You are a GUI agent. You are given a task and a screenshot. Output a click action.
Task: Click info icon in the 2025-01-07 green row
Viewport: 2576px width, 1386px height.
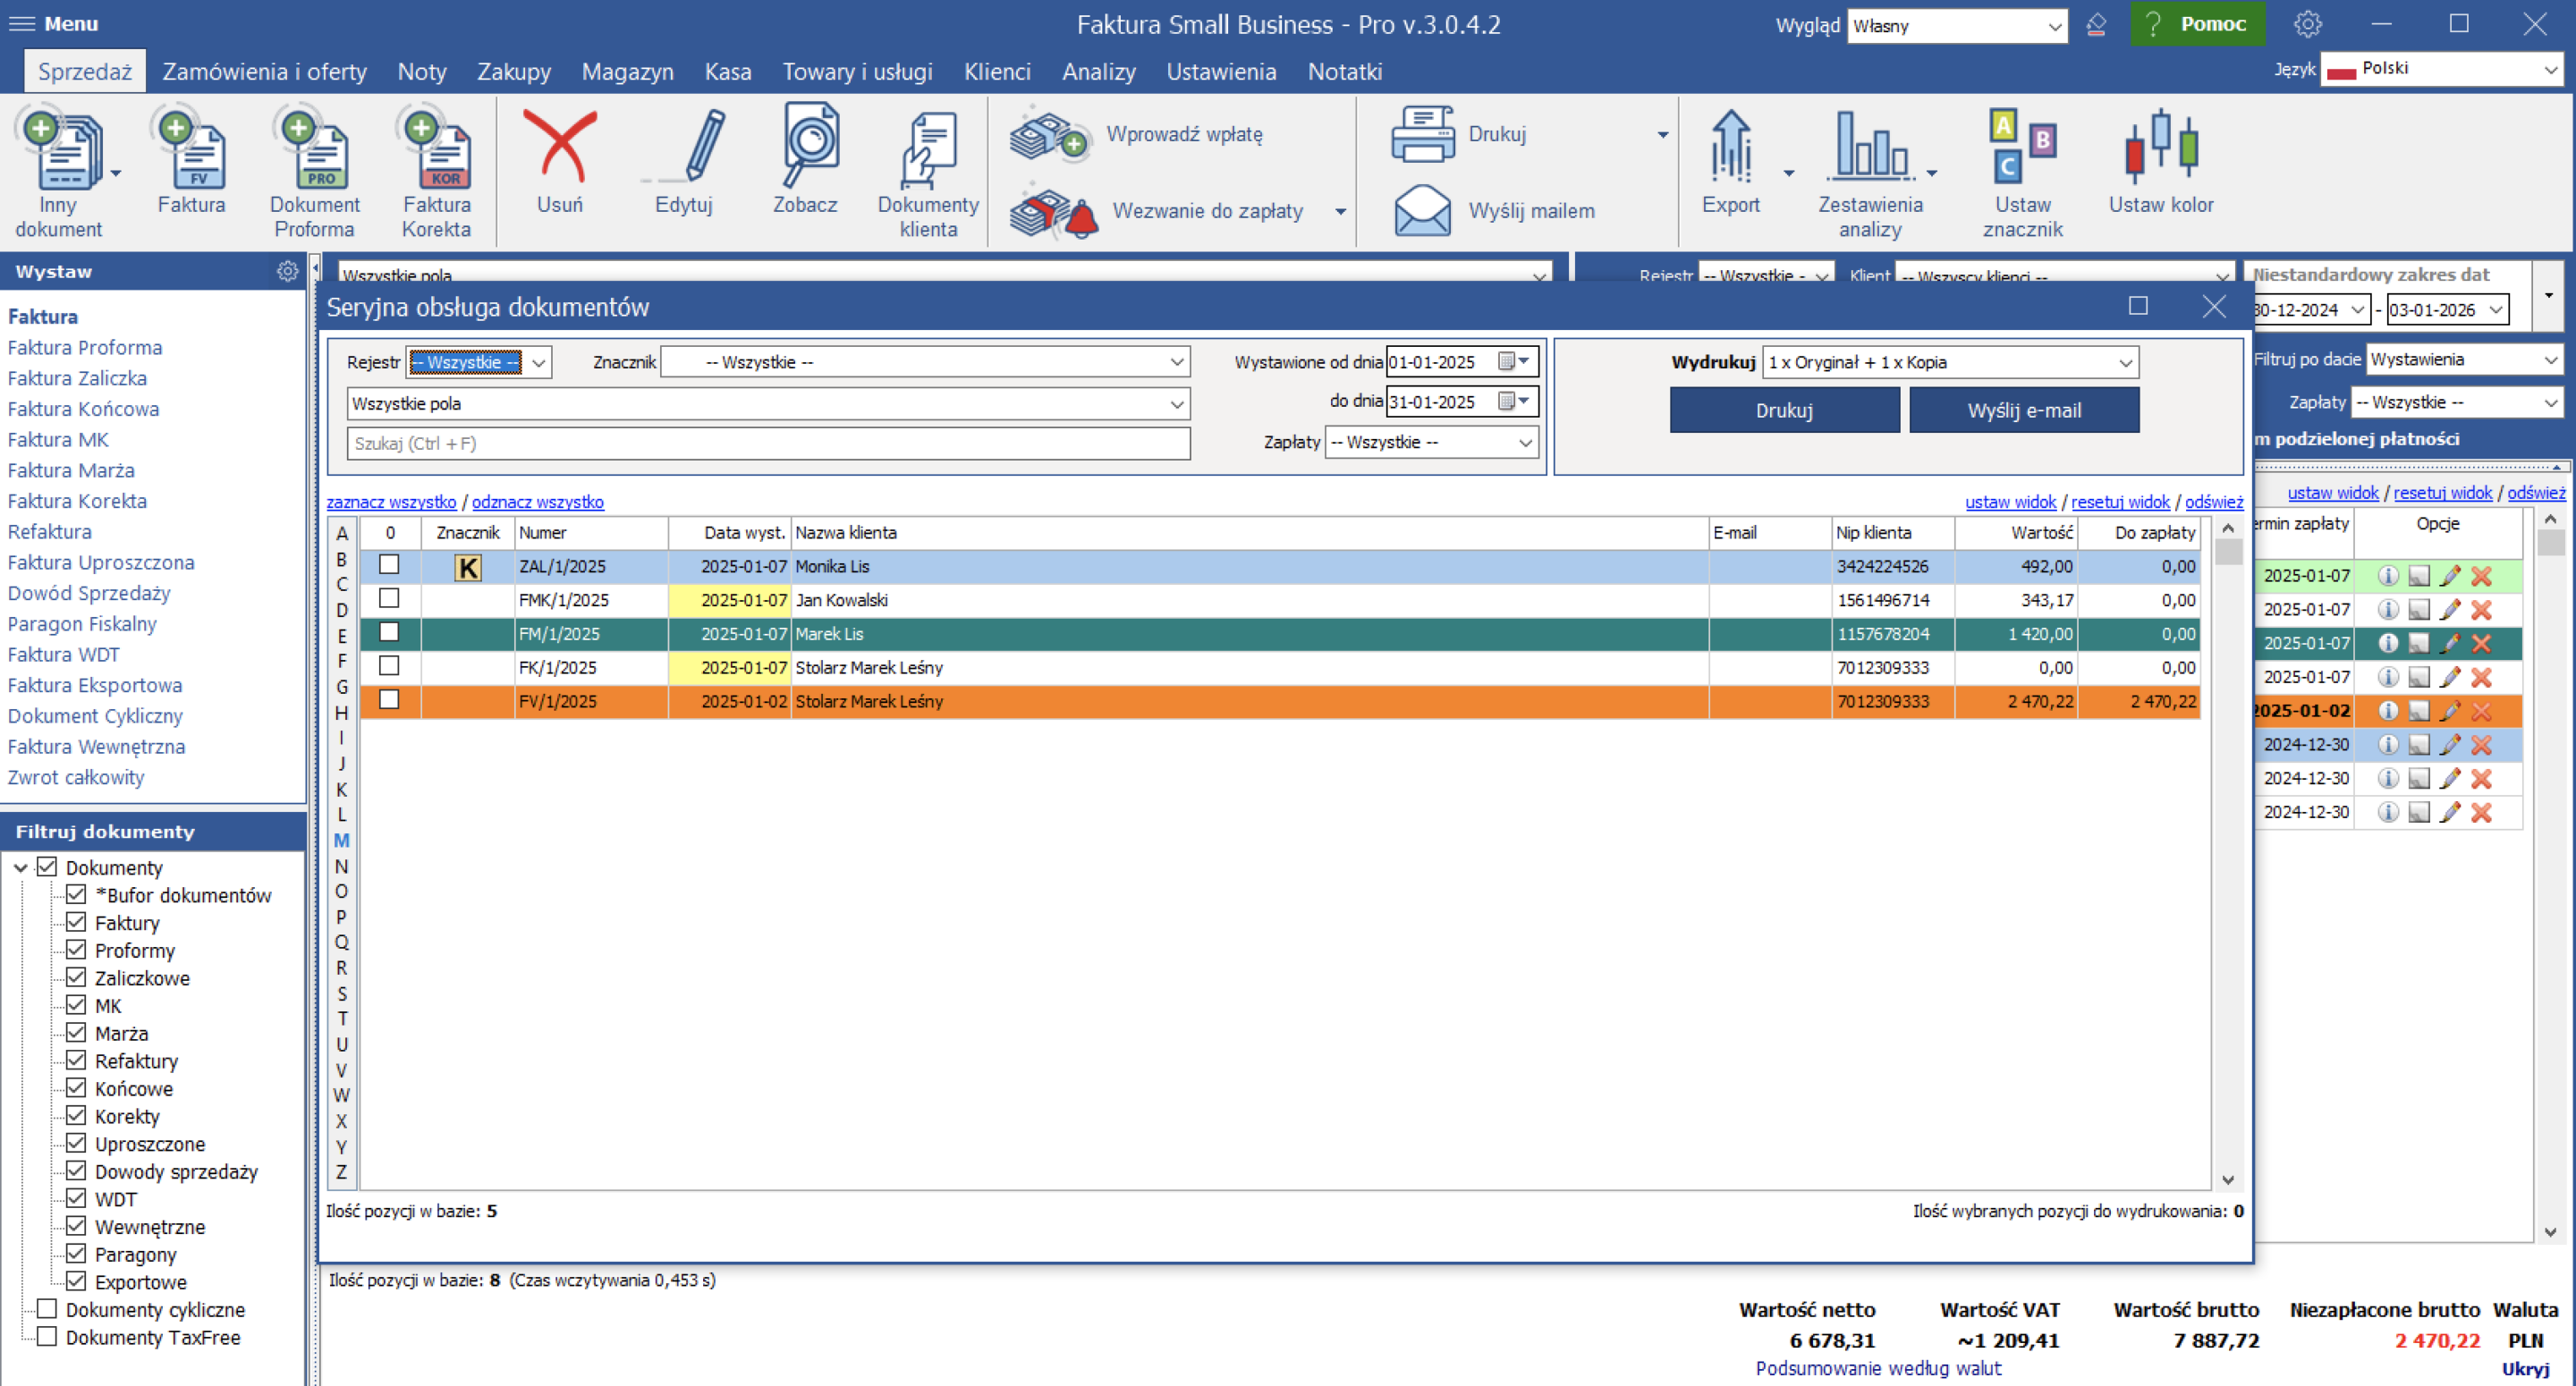[2387, 576]
